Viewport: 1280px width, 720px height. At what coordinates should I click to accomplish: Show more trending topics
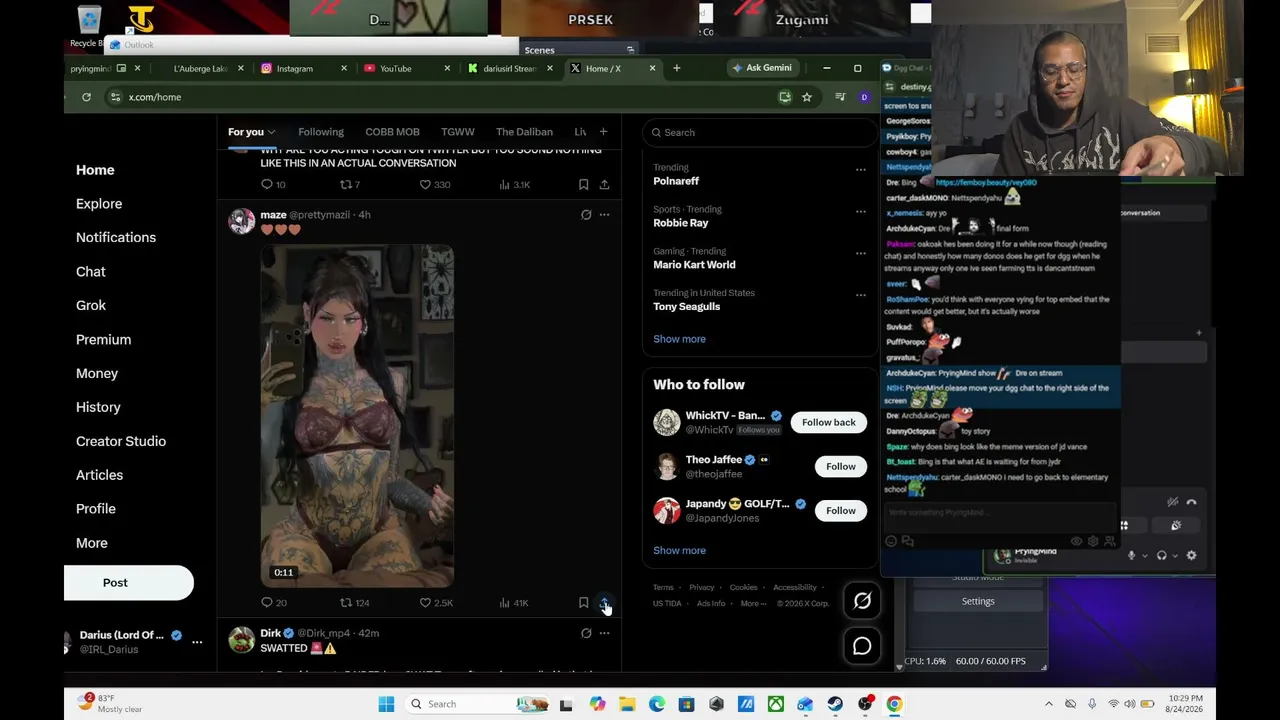click(679, 339)
